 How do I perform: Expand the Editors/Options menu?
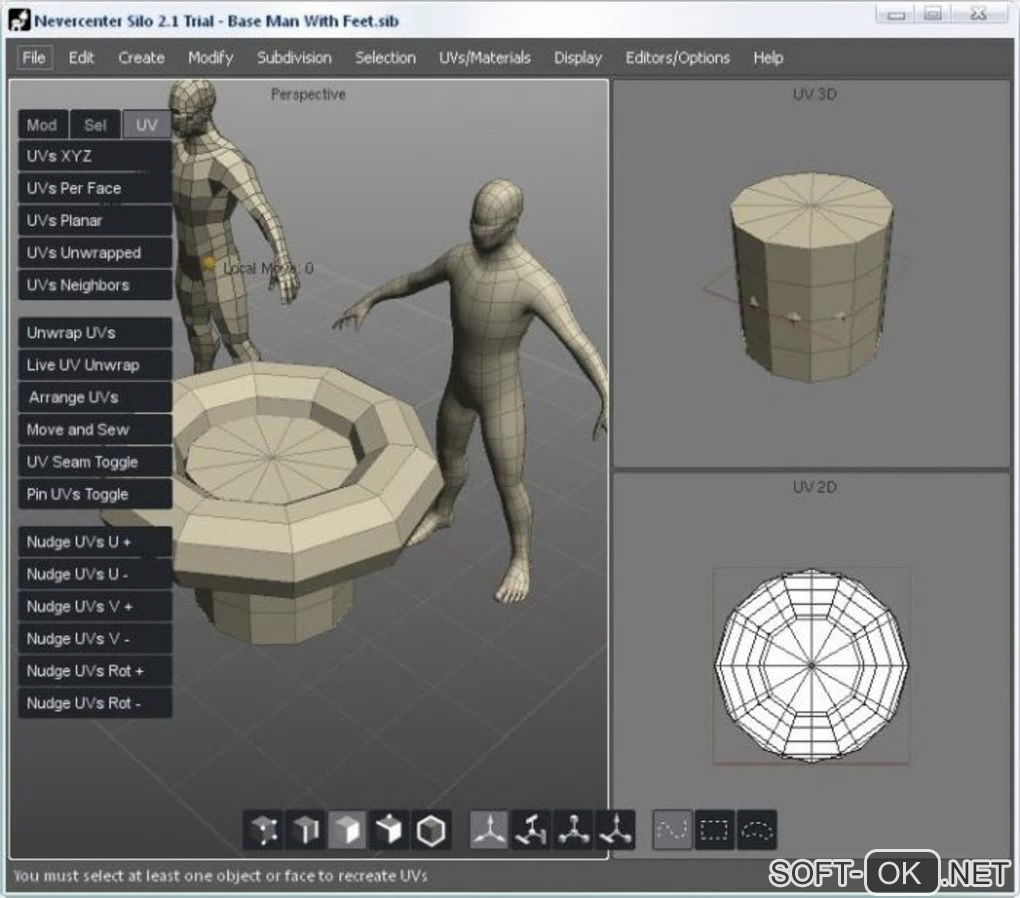point(677,58)
